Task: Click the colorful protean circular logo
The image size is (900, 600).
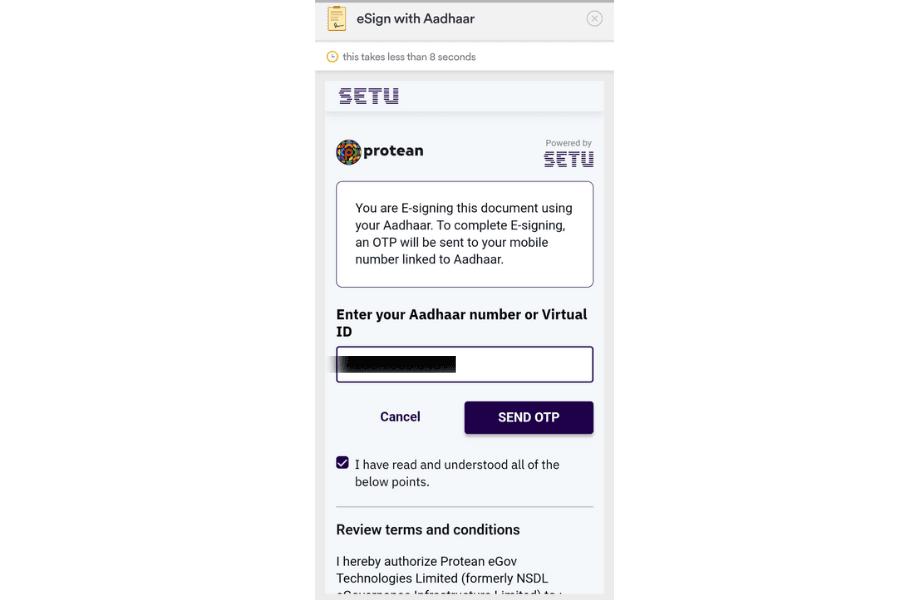Action: (x=348, y=152)
